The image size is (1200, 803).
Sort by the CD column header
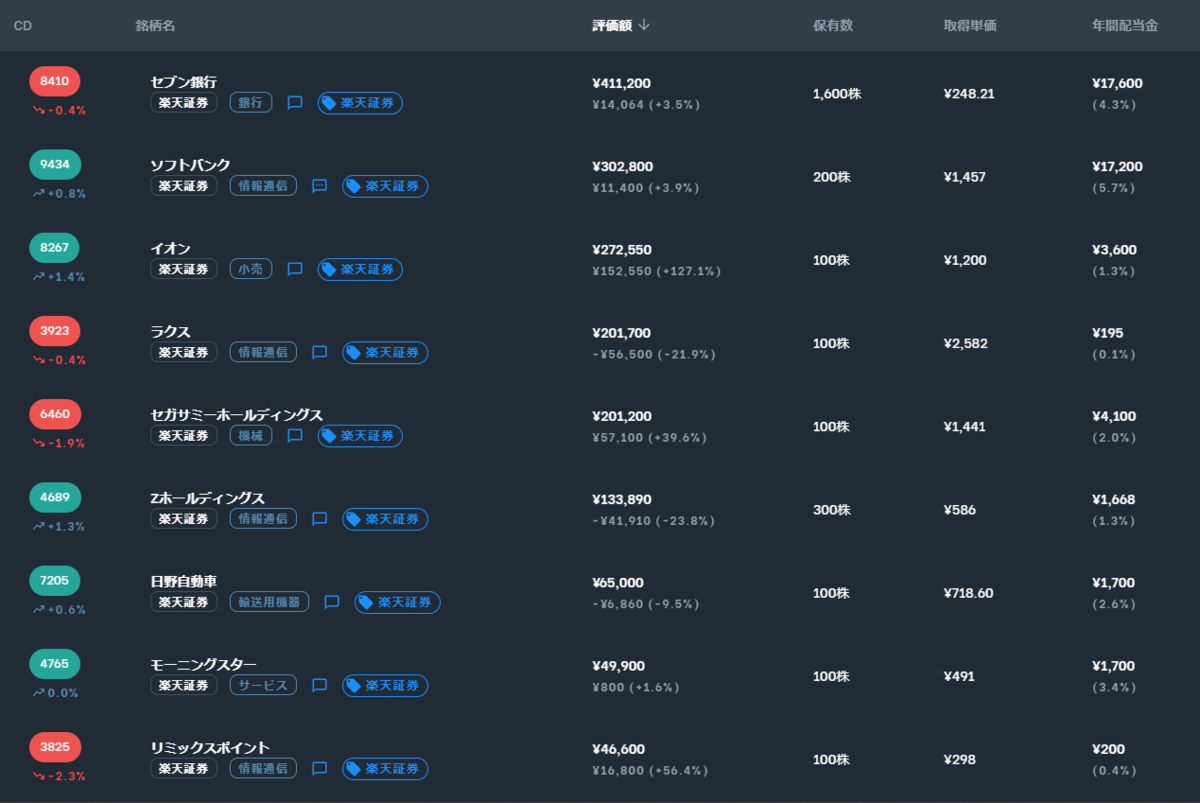click(x=23, y=25)
